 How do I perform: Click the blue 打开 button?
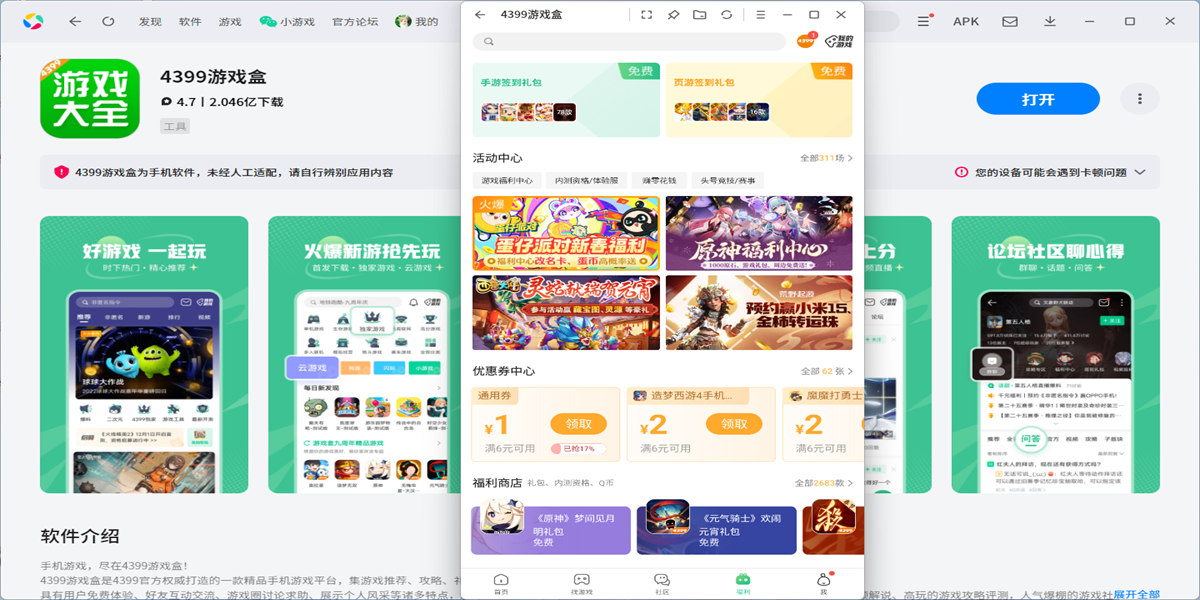click(x=1037, y=99)
